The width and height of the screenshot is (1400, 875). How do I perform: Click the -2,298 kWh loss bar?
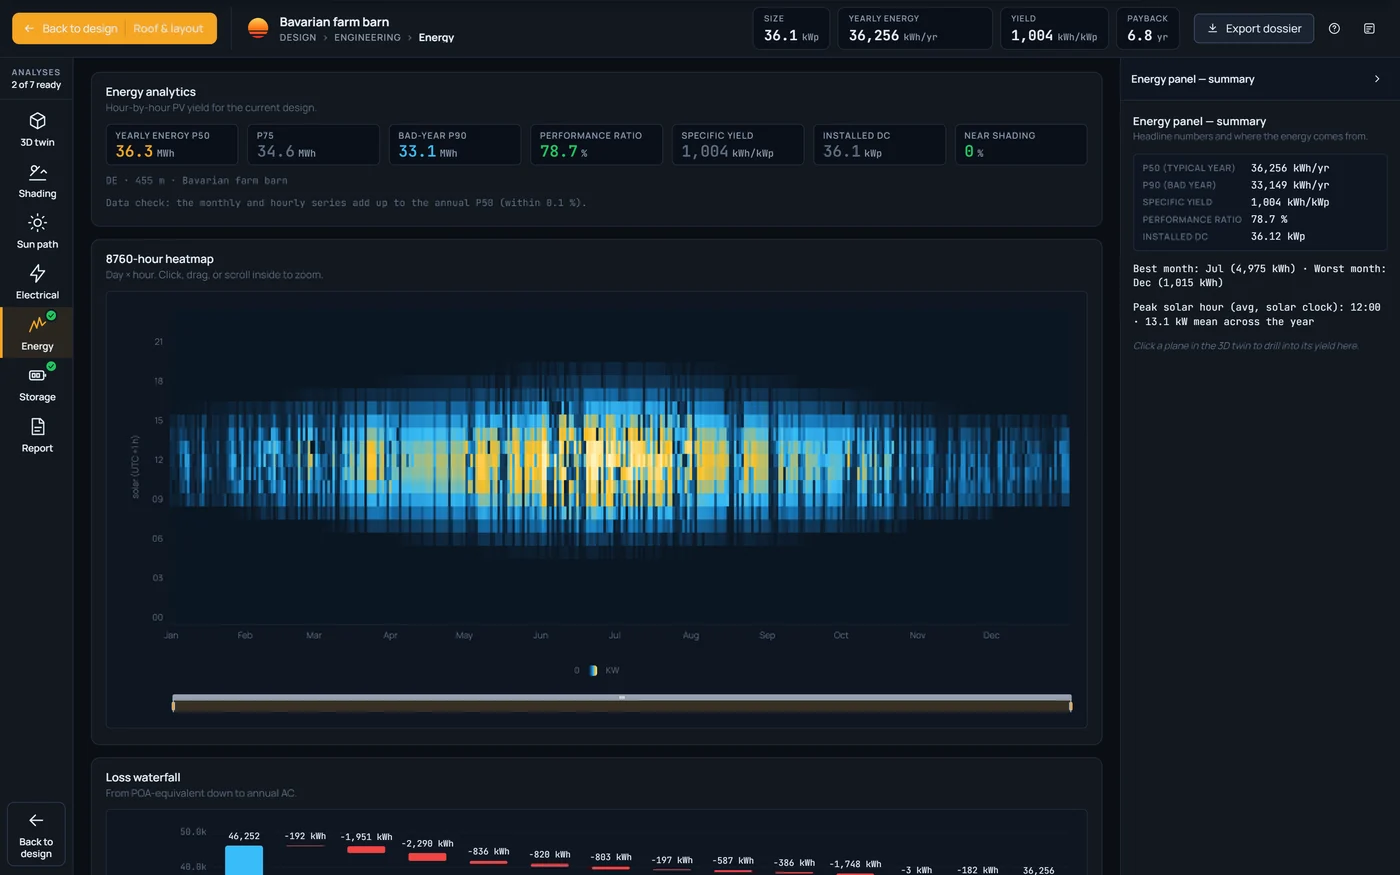pos(427,857)
